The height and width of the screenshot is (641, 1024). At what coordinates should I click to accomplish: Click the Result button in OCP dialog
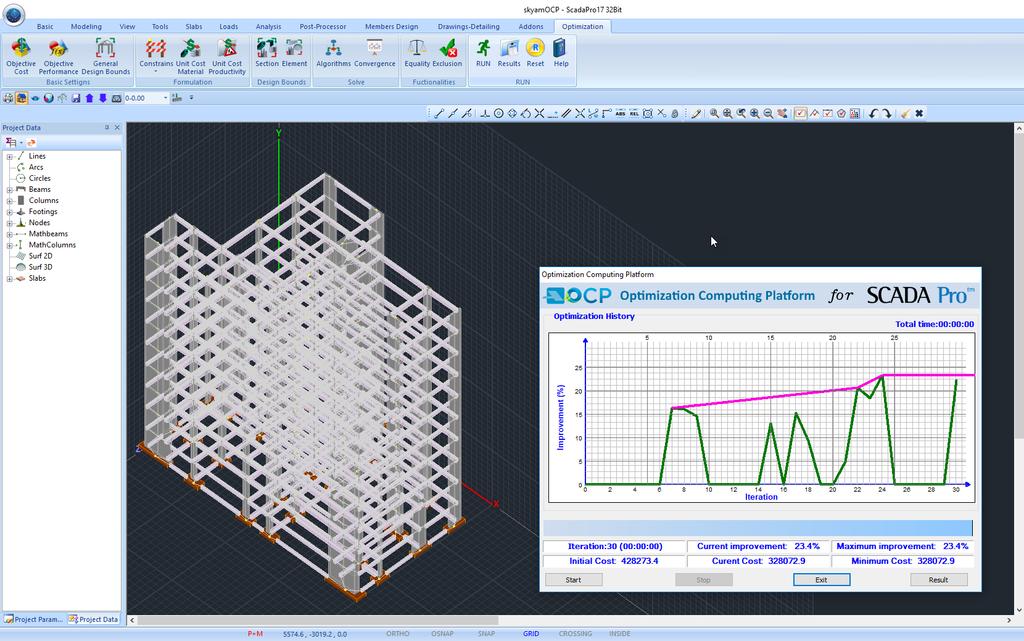tap(938, 580)
